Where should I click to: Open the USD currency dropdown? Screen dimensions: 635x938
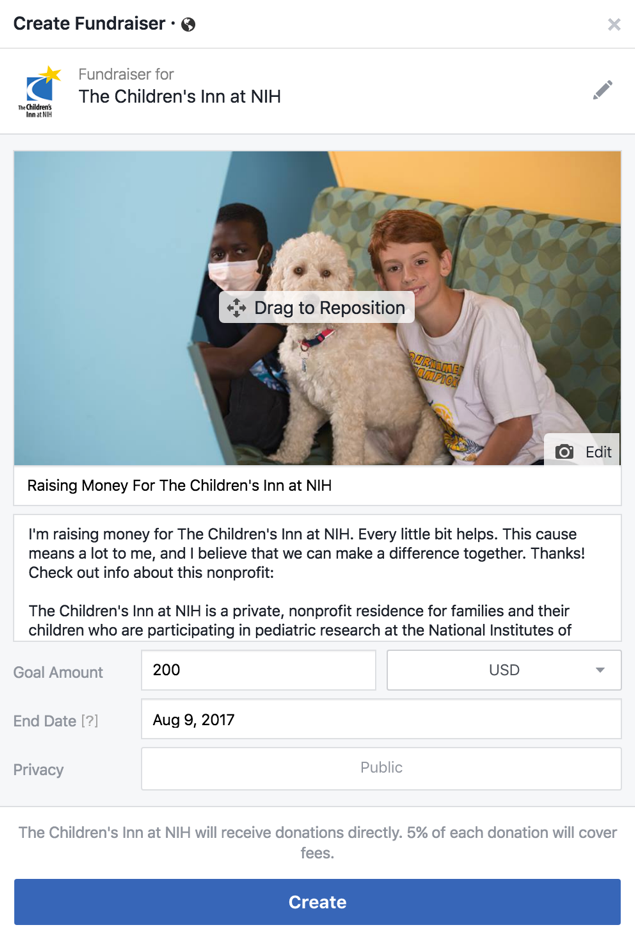click(x=504, y=670)
